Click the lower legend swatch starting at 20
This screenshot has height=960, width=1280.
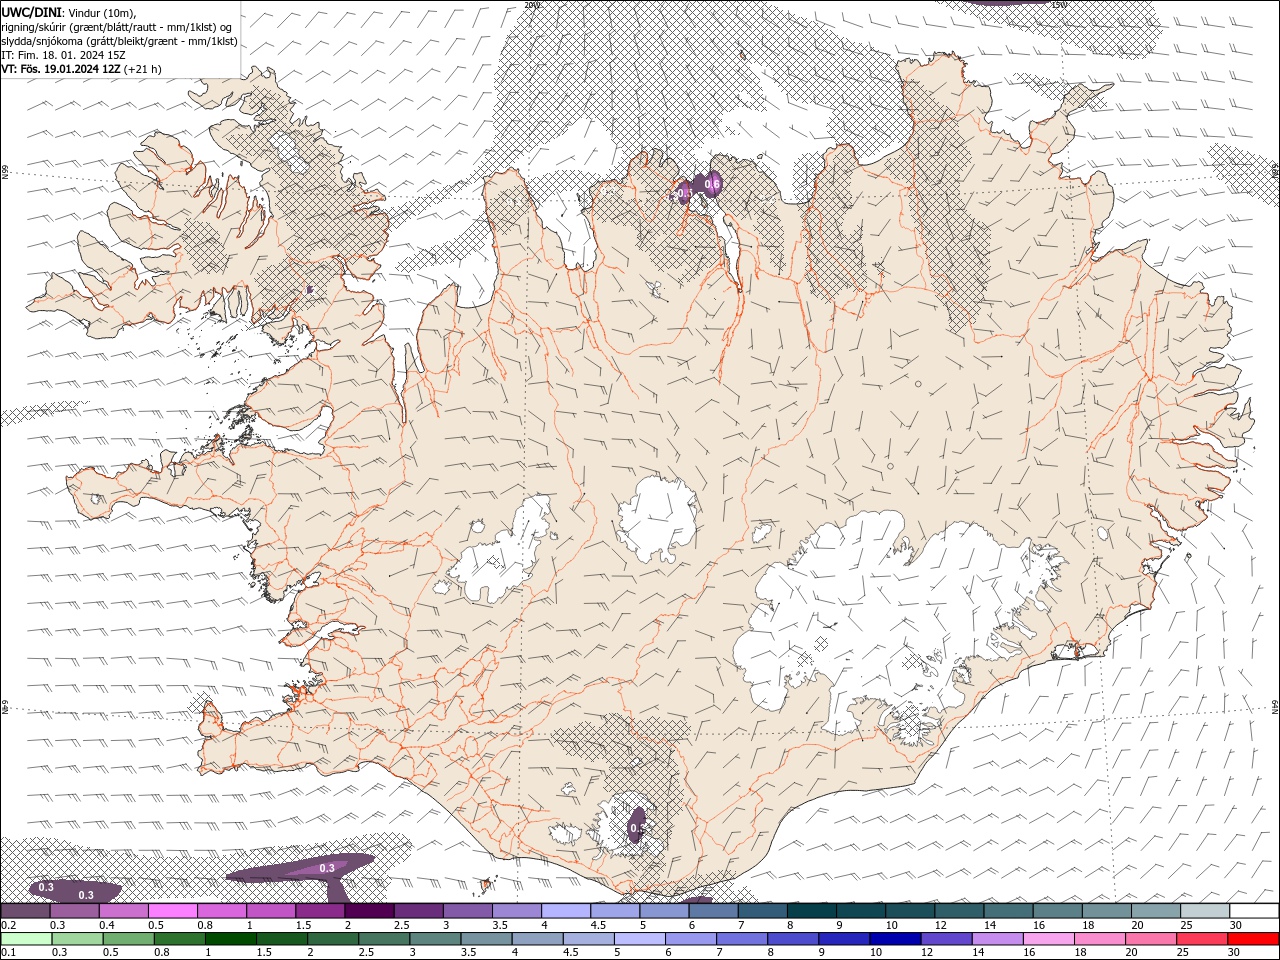1151,939
